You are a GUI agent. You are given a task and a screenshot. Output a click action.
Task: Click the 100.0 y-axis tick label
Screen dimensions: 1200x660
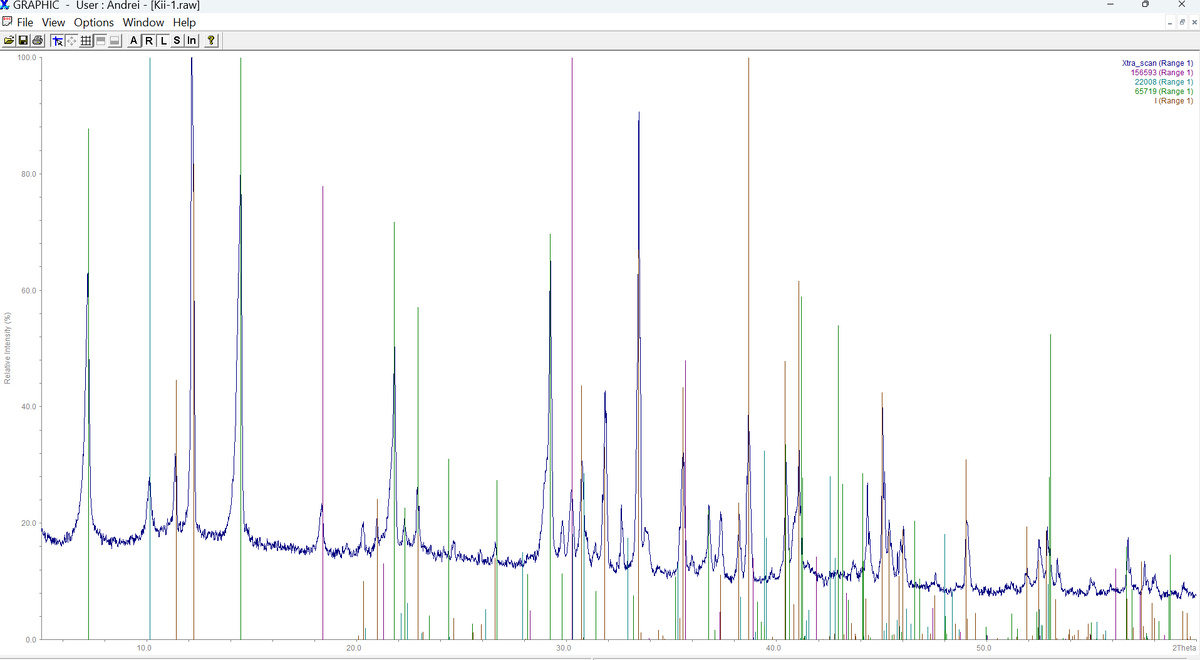click(x=28, y=58)
